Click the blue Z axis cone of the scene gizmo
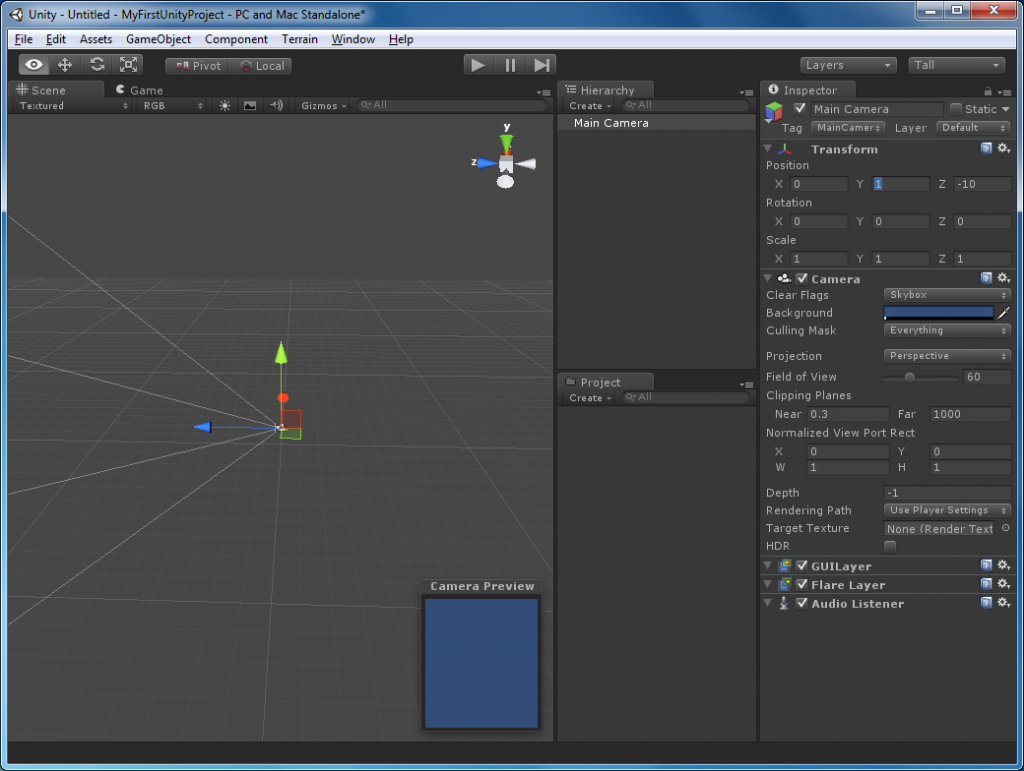 coord(487,163)
